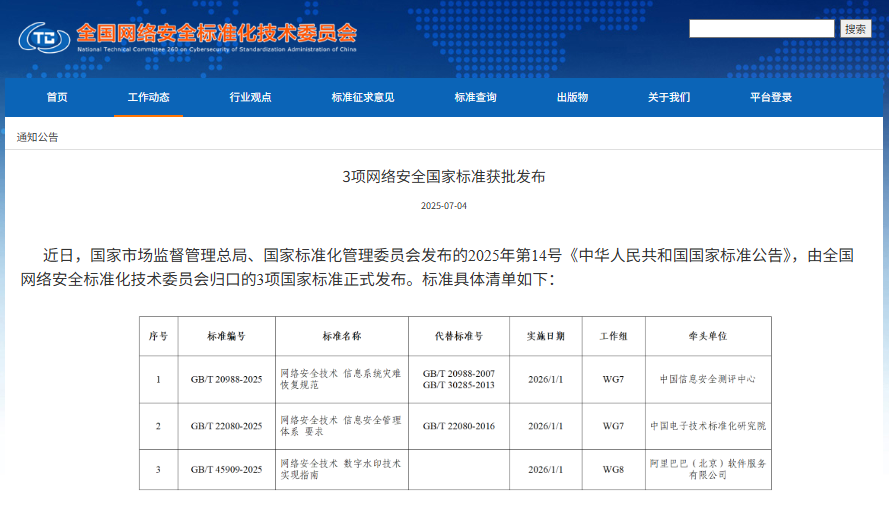Click the 实施日期 column header
Screen dimensions: 889x516
[545, 336]
